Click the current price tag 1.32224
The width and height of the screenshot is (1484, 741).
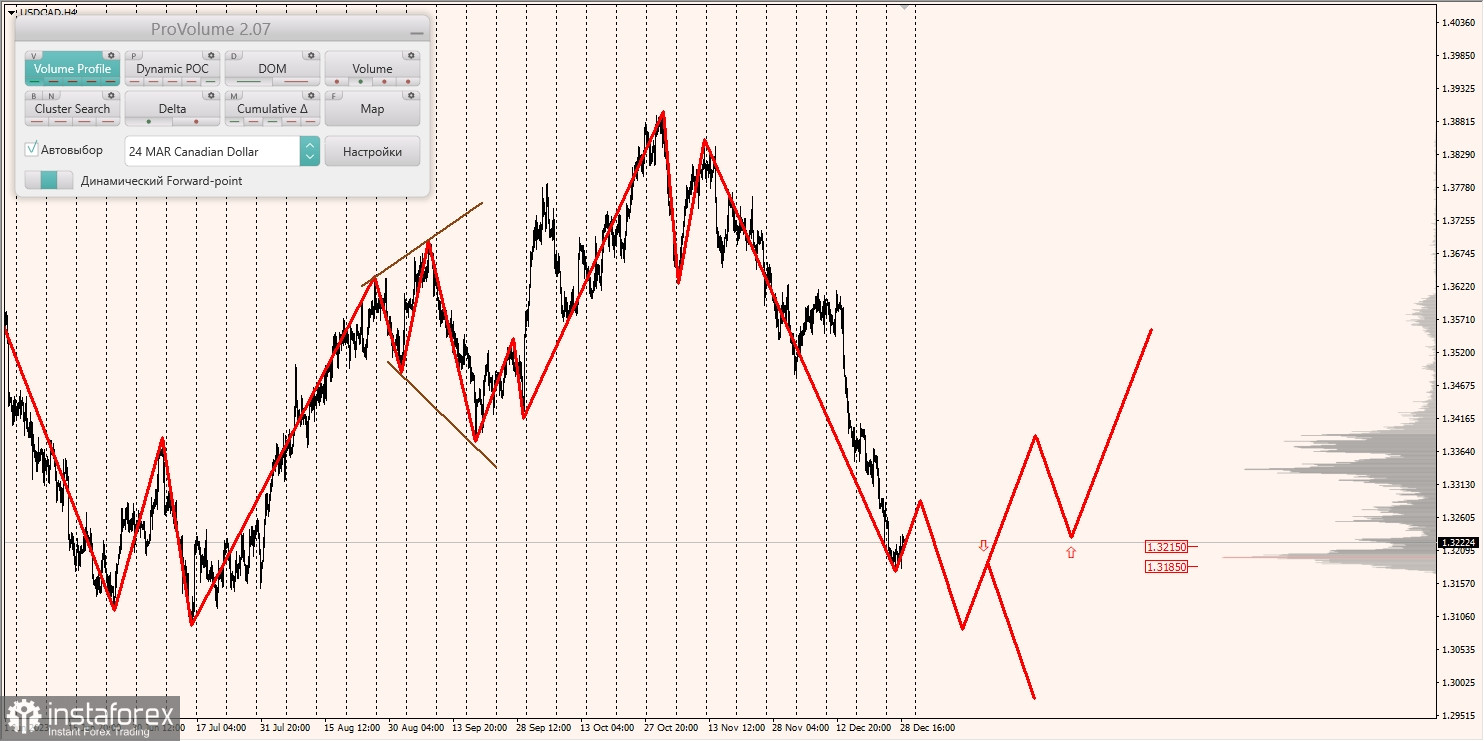(1460, 542)
